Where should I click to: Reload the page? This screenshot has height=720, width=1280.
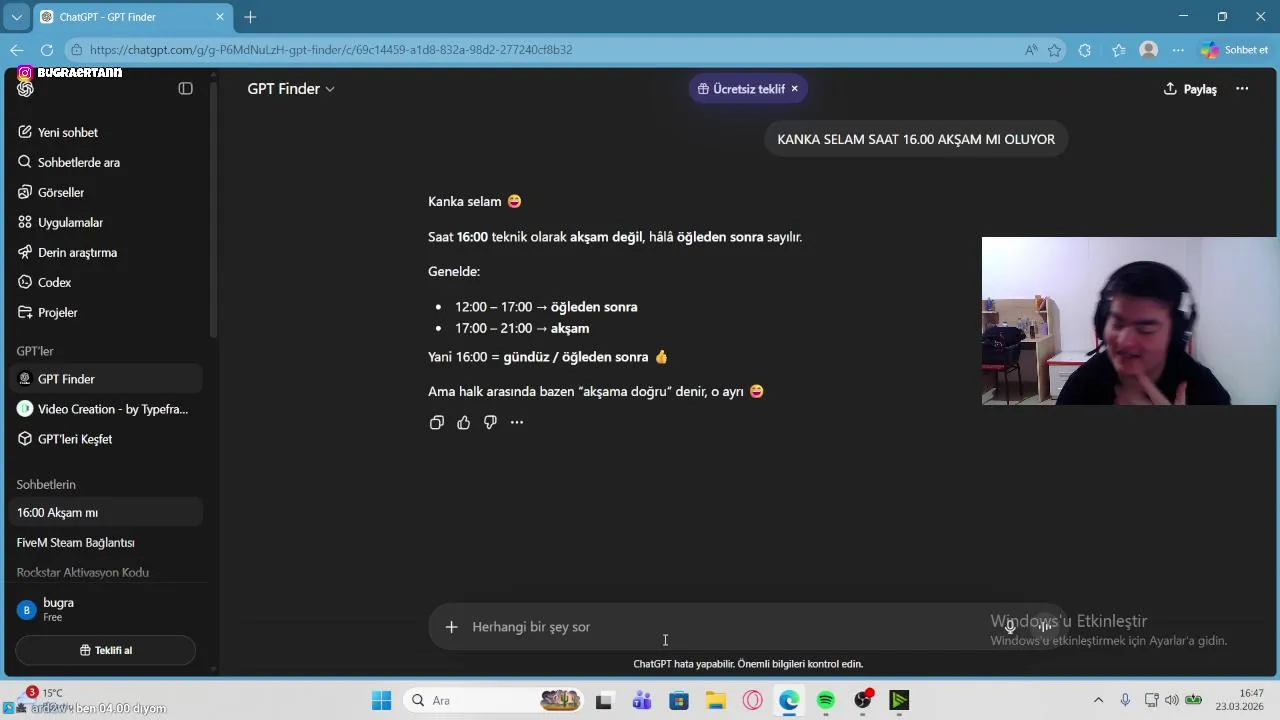47,50
